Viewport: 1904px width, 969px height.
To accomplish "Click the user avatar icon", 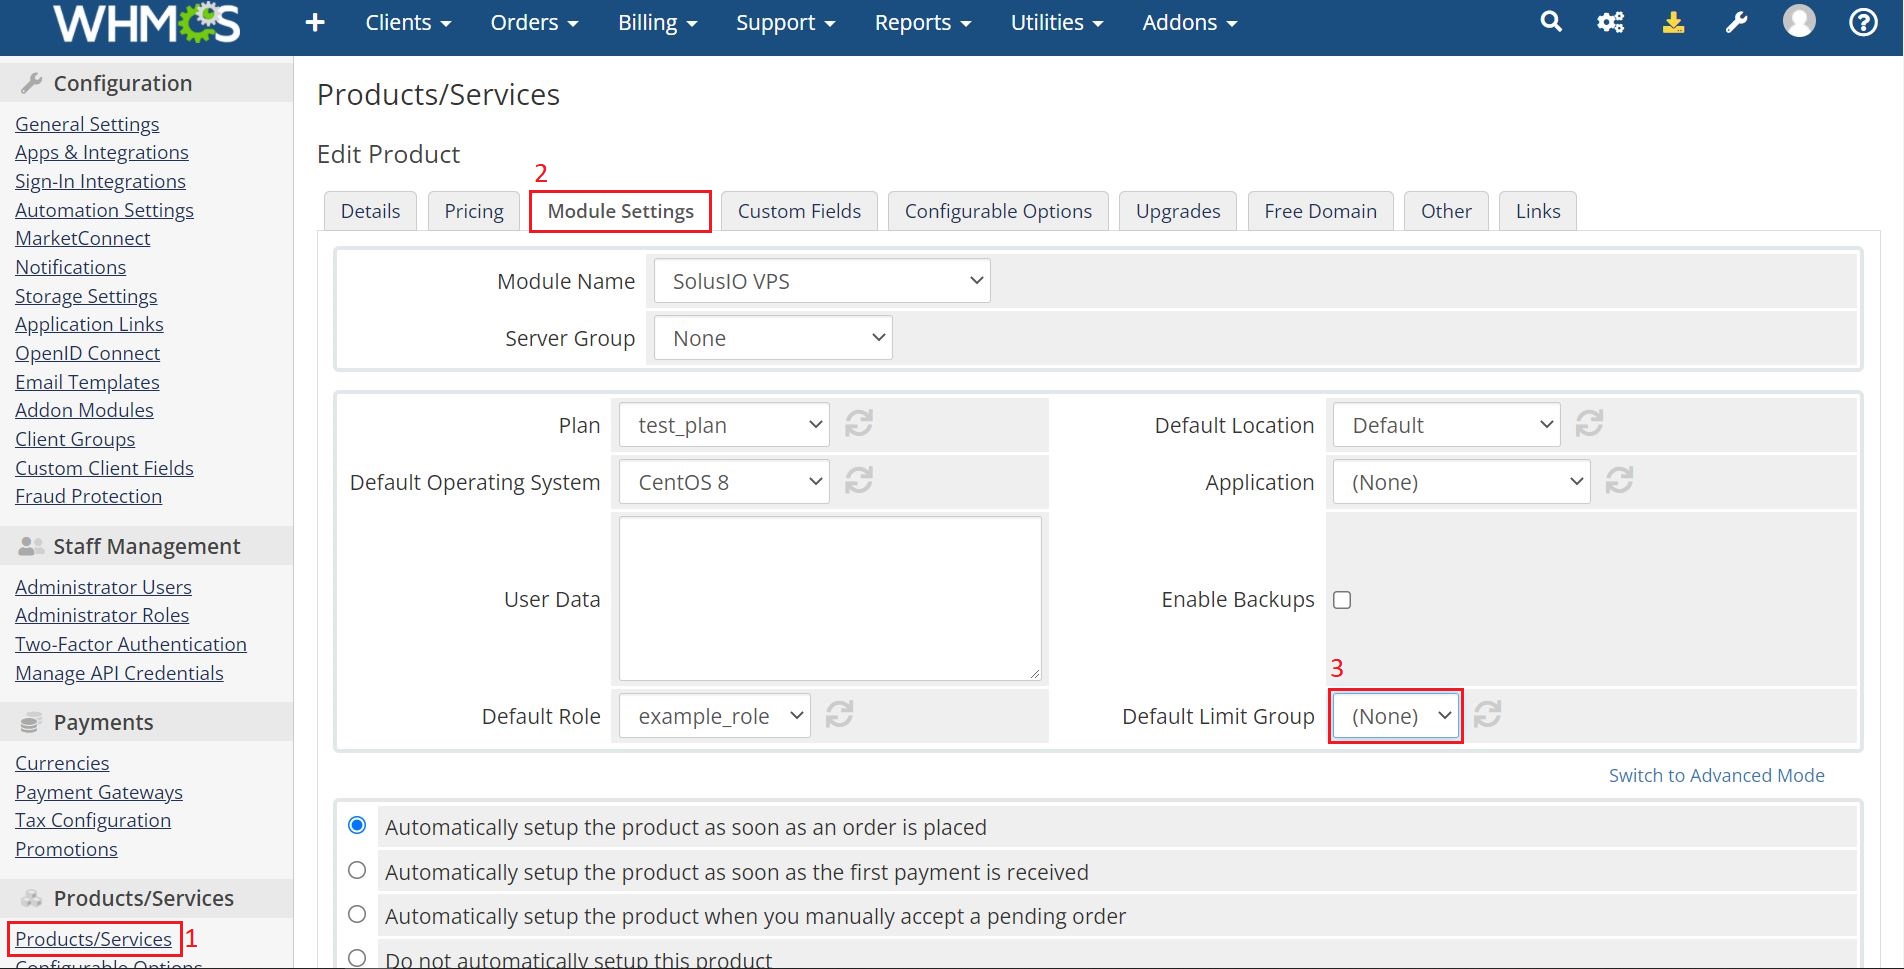I will coord(1799,21).
